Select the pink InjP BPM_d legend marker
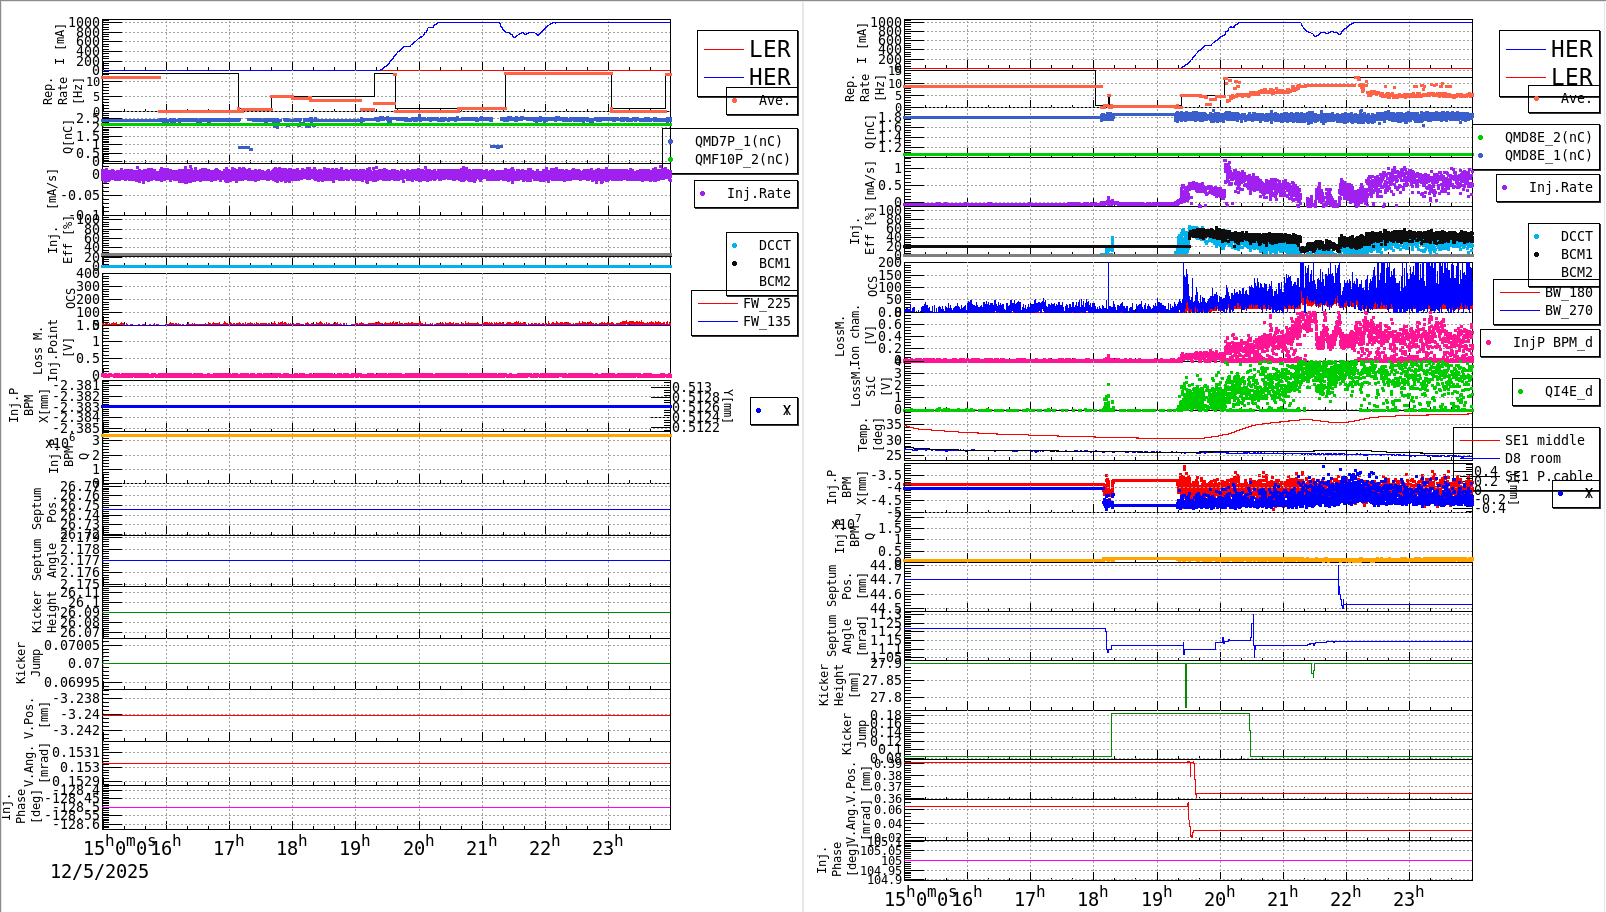This screenshot has height=912, width=1606. (1490, 343)
